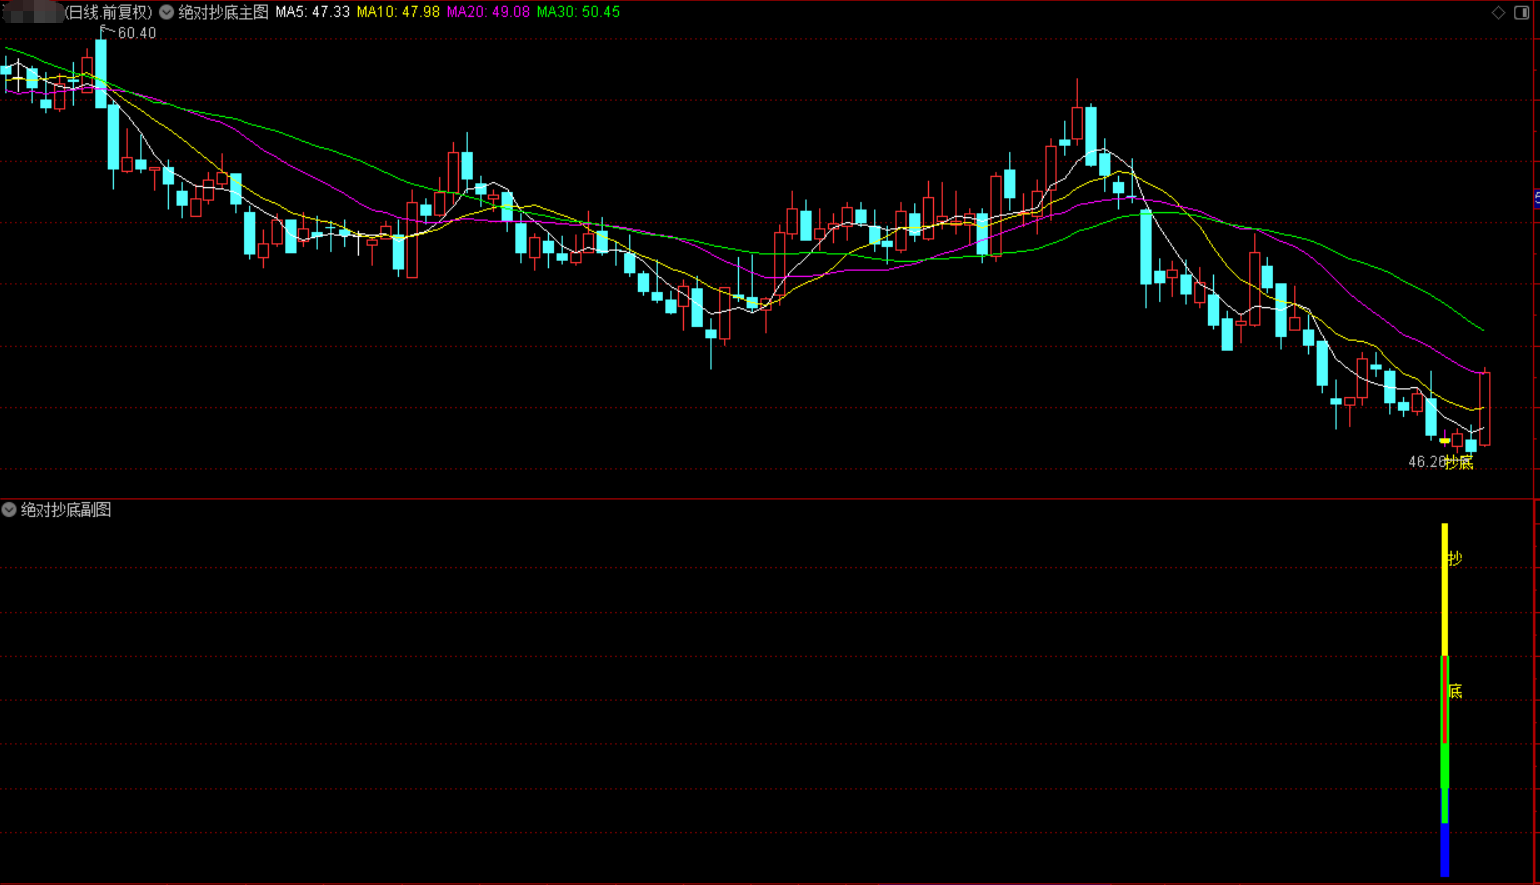1540x885 pixels.
Task: Select the green MA30: 50.45 label
Action: click(578, 12)
